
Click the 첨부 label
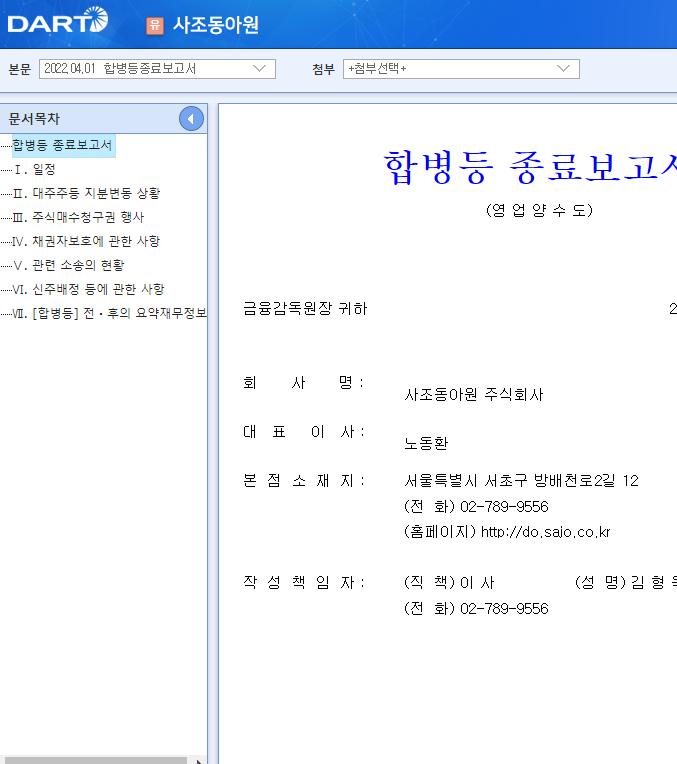(x=324, y=69)
